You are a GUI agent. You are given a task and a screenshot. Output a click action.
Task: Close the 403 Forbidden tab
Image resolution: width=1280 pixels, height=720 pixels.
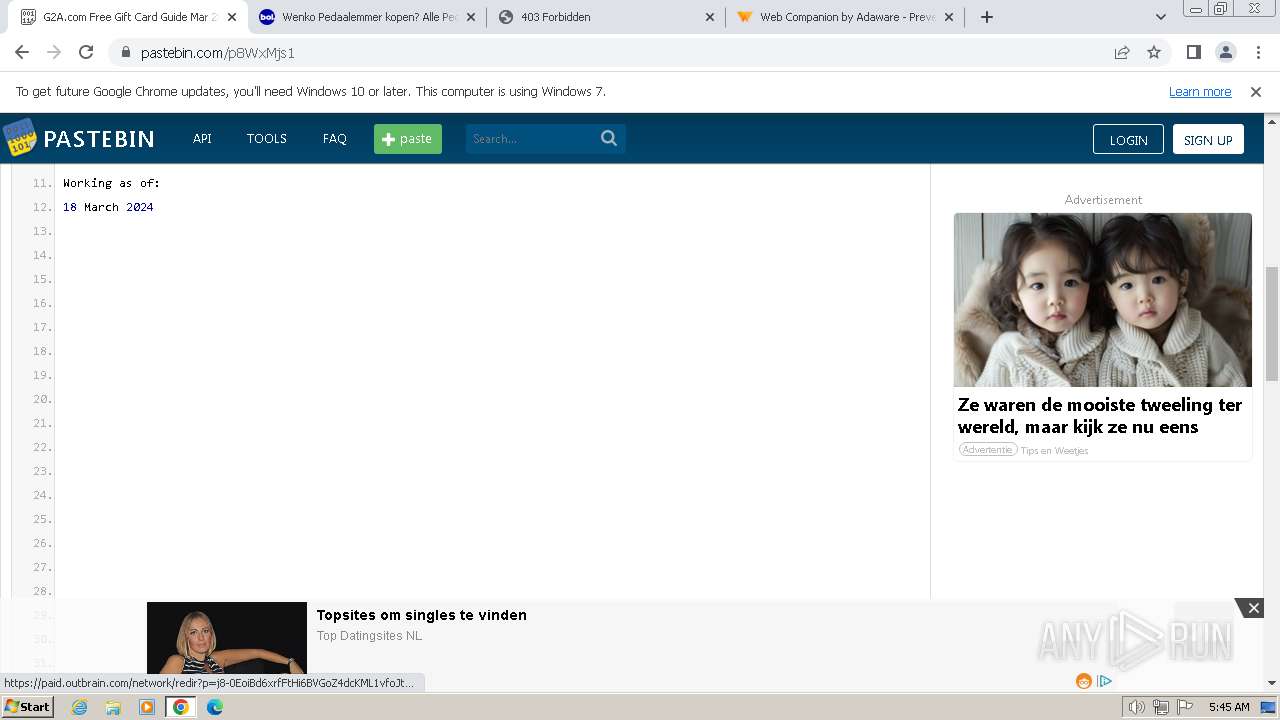coord(710,17)
